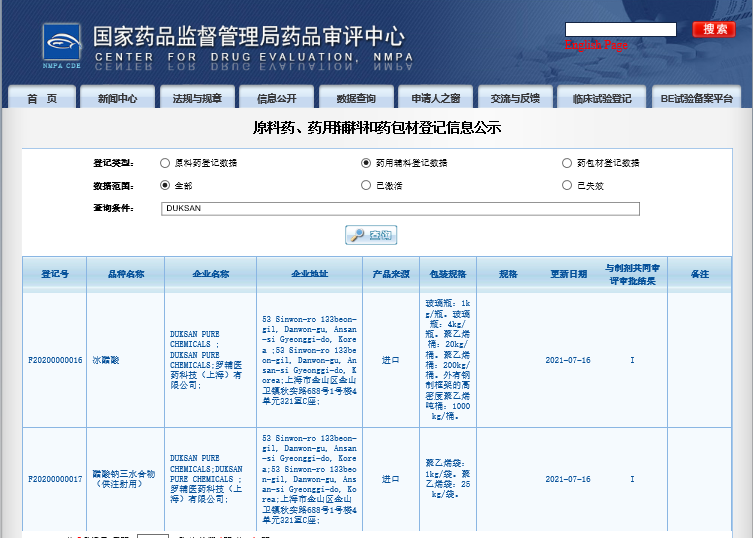The height and width of the screenshot is (538, 753).
Task: Click registration number F20200000016
Action: (x=55, y=360)
